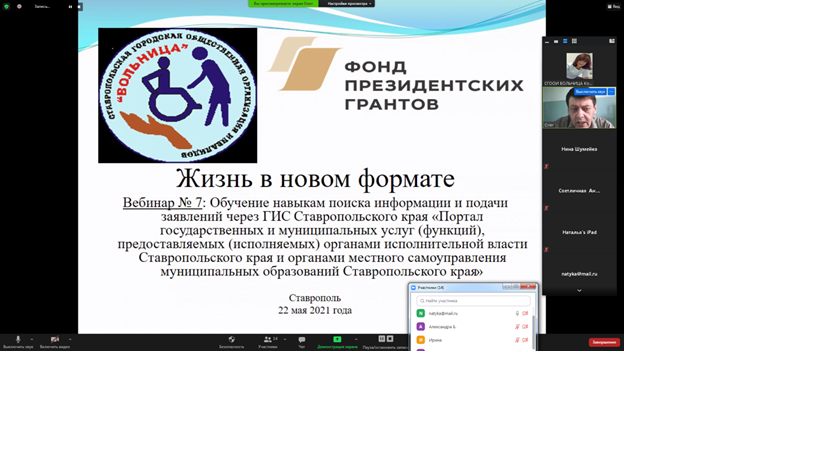Viewport: 819px width, 460px height.
Task: Toggle video icon for Ирина in participants list
Action: point(525,340)
